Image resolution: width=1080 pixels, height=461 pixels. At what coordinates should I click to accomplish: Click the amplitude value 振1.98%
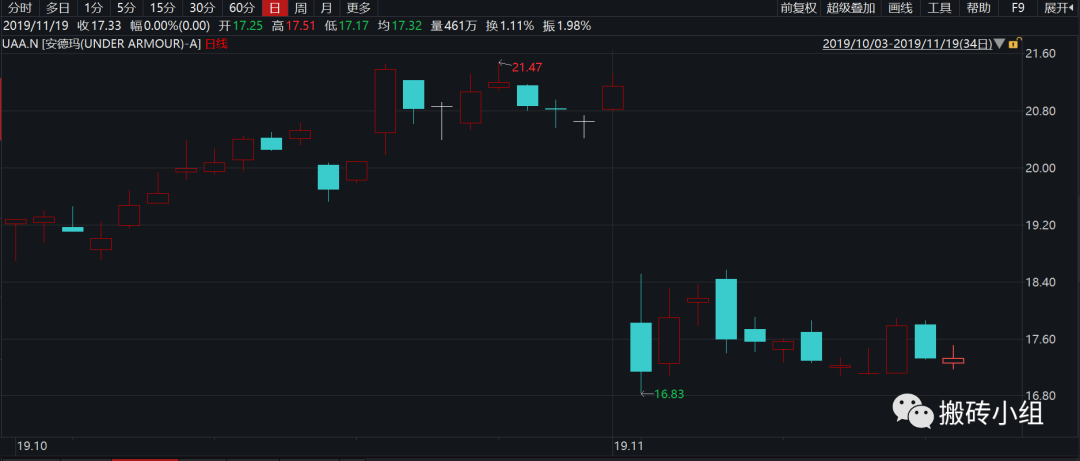tap(567, 26)
